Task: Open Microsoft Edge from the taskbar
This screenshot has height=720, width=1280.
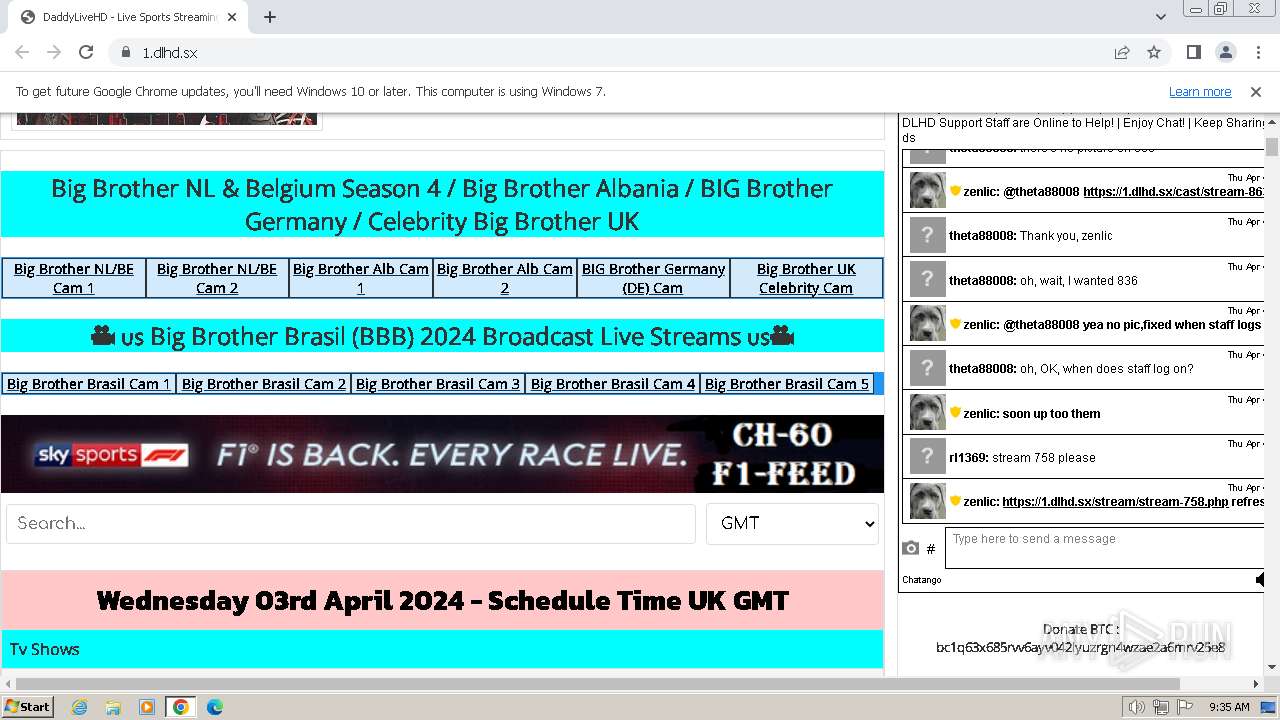Action: pyautogui.click(x=215, y=707)
